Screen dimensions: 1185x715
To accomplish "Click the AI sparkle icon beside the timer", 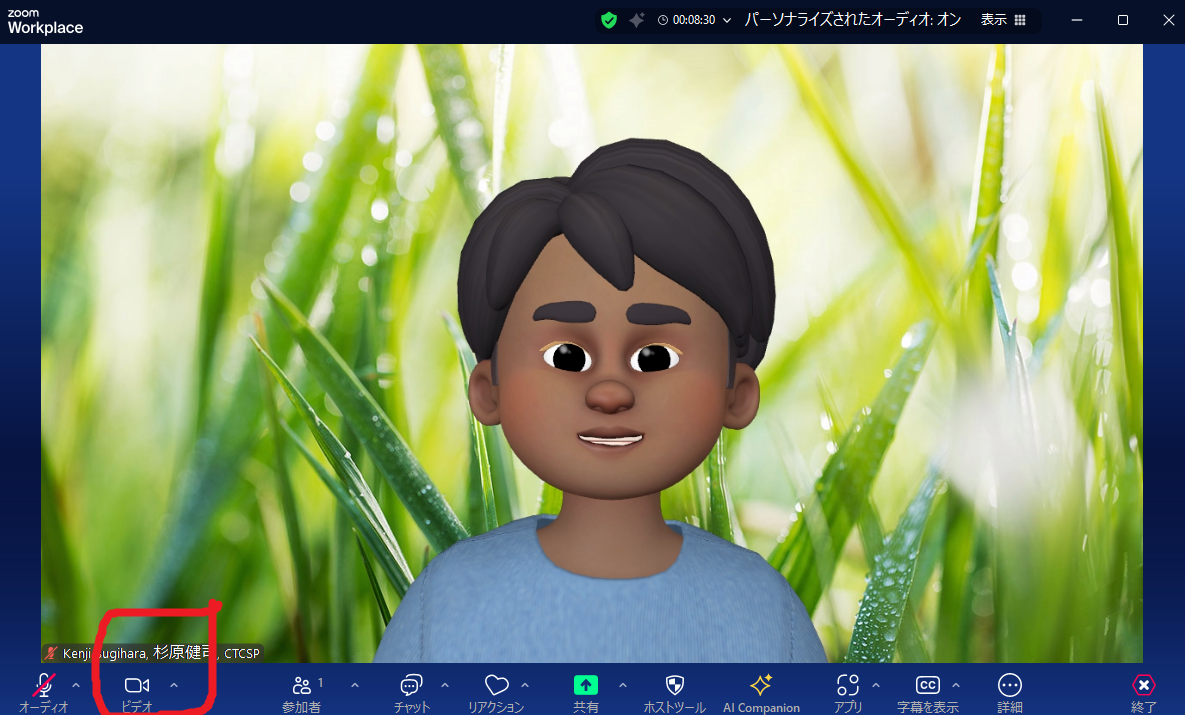I will coord(636,20).
